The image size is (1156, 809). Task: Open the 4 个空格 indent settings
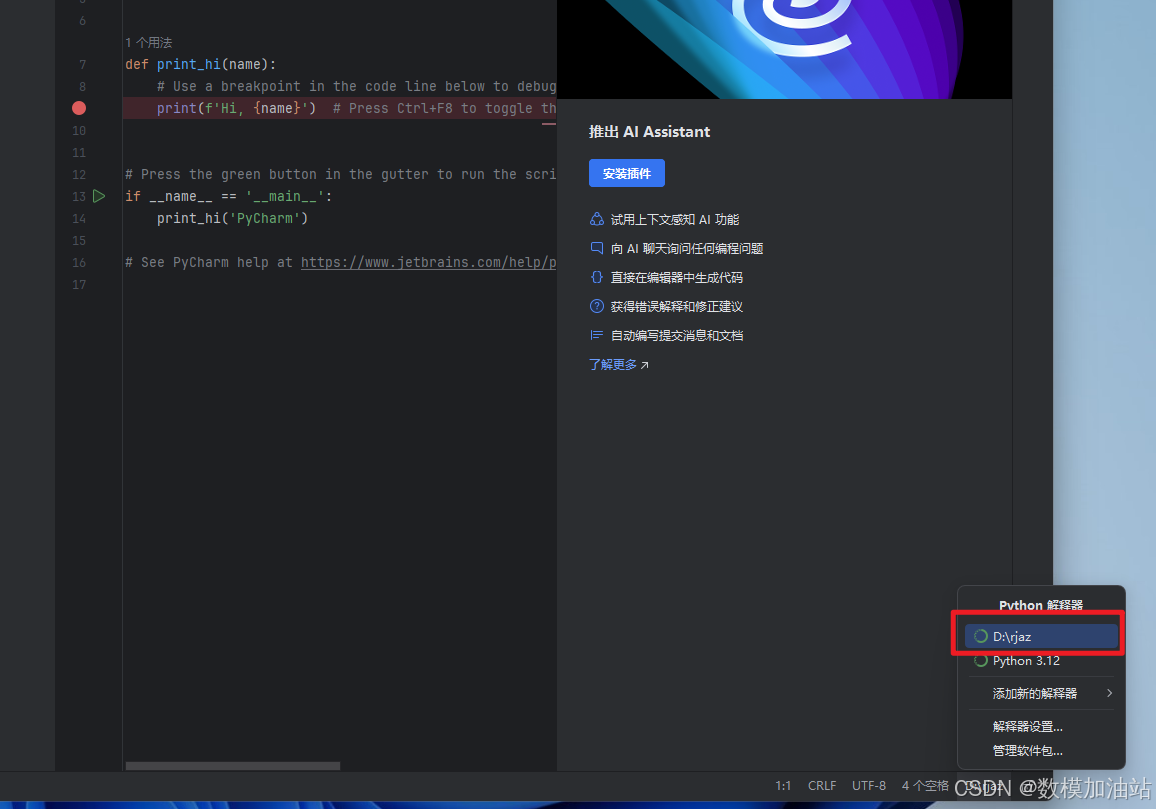[x=924, y=786]
